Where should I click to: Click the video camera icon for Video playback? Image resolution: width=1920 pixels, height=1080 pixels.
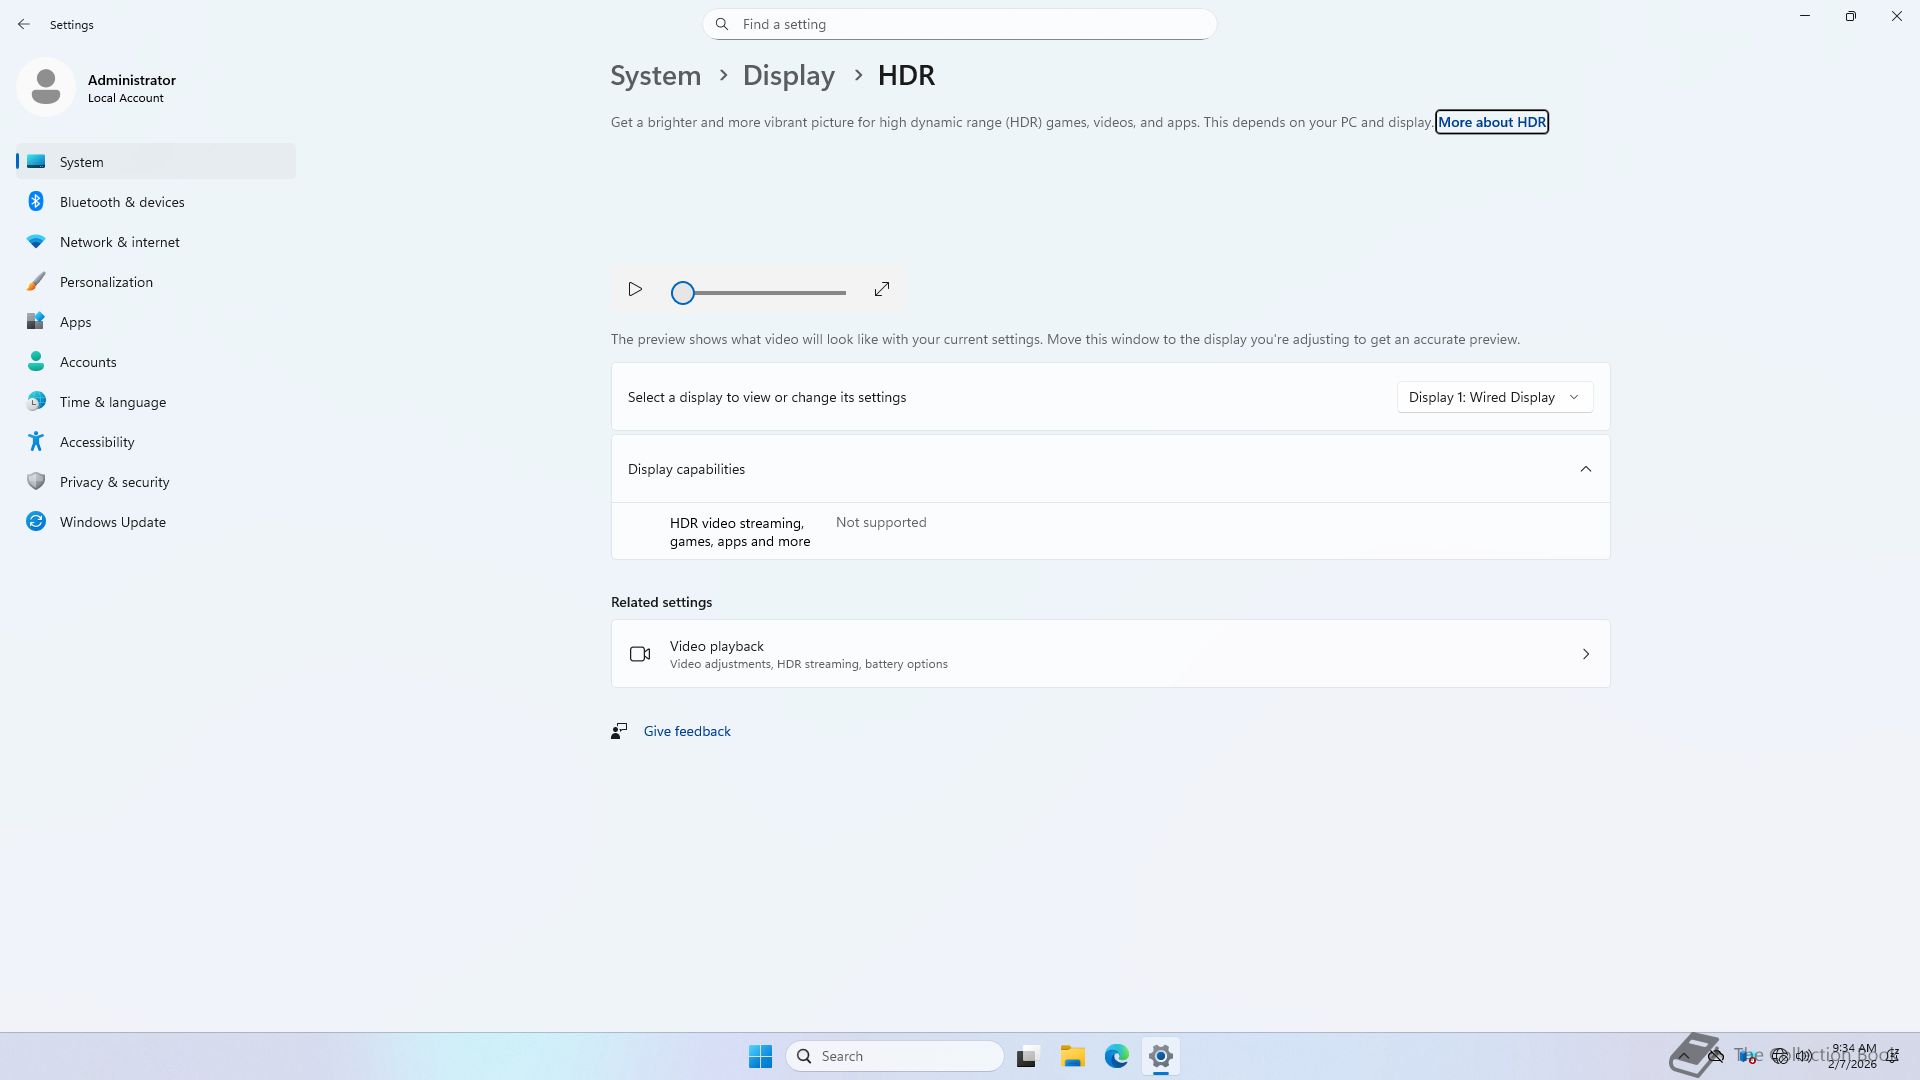coord(640,654)
